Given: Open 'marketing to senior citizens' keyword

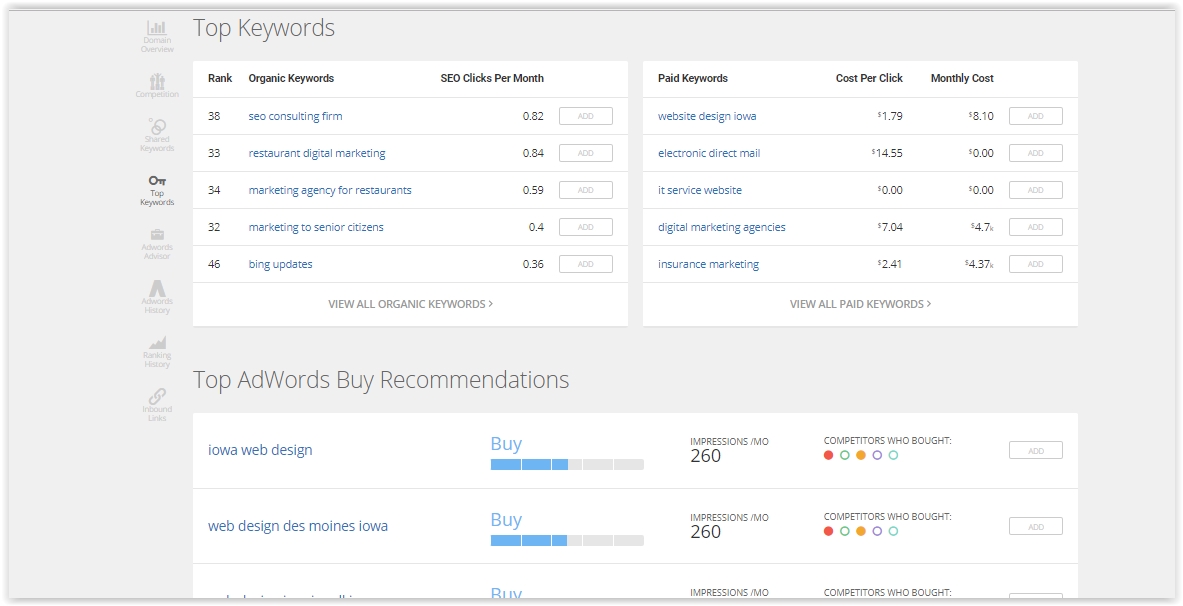Looking at the screenshot, I should [316, 227].
